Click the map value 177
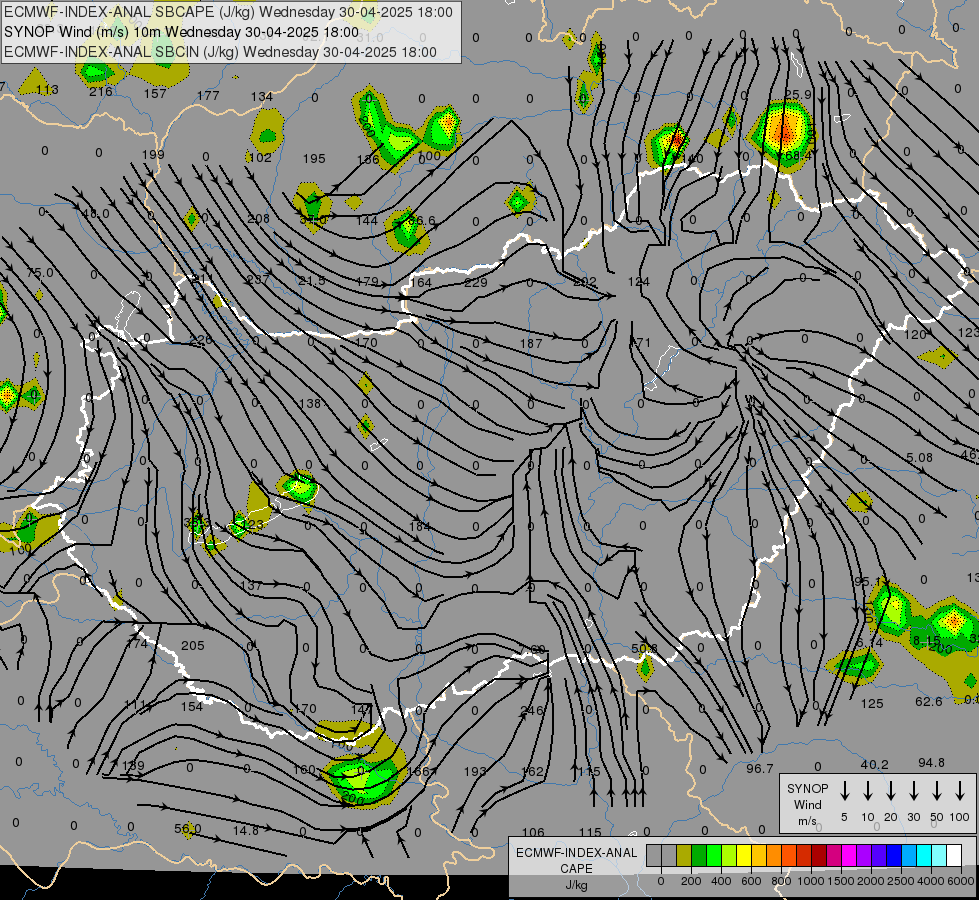 [208, 95]
